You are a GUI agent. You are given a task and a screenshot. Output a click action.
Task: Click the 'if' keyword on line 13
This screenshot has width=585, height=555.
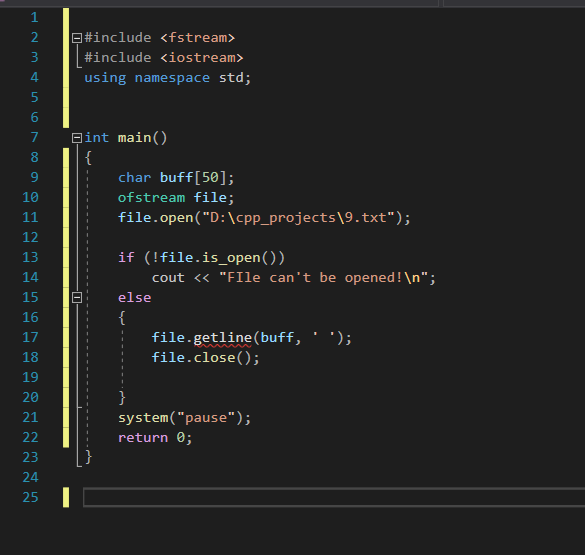click(x=126, y=257)
